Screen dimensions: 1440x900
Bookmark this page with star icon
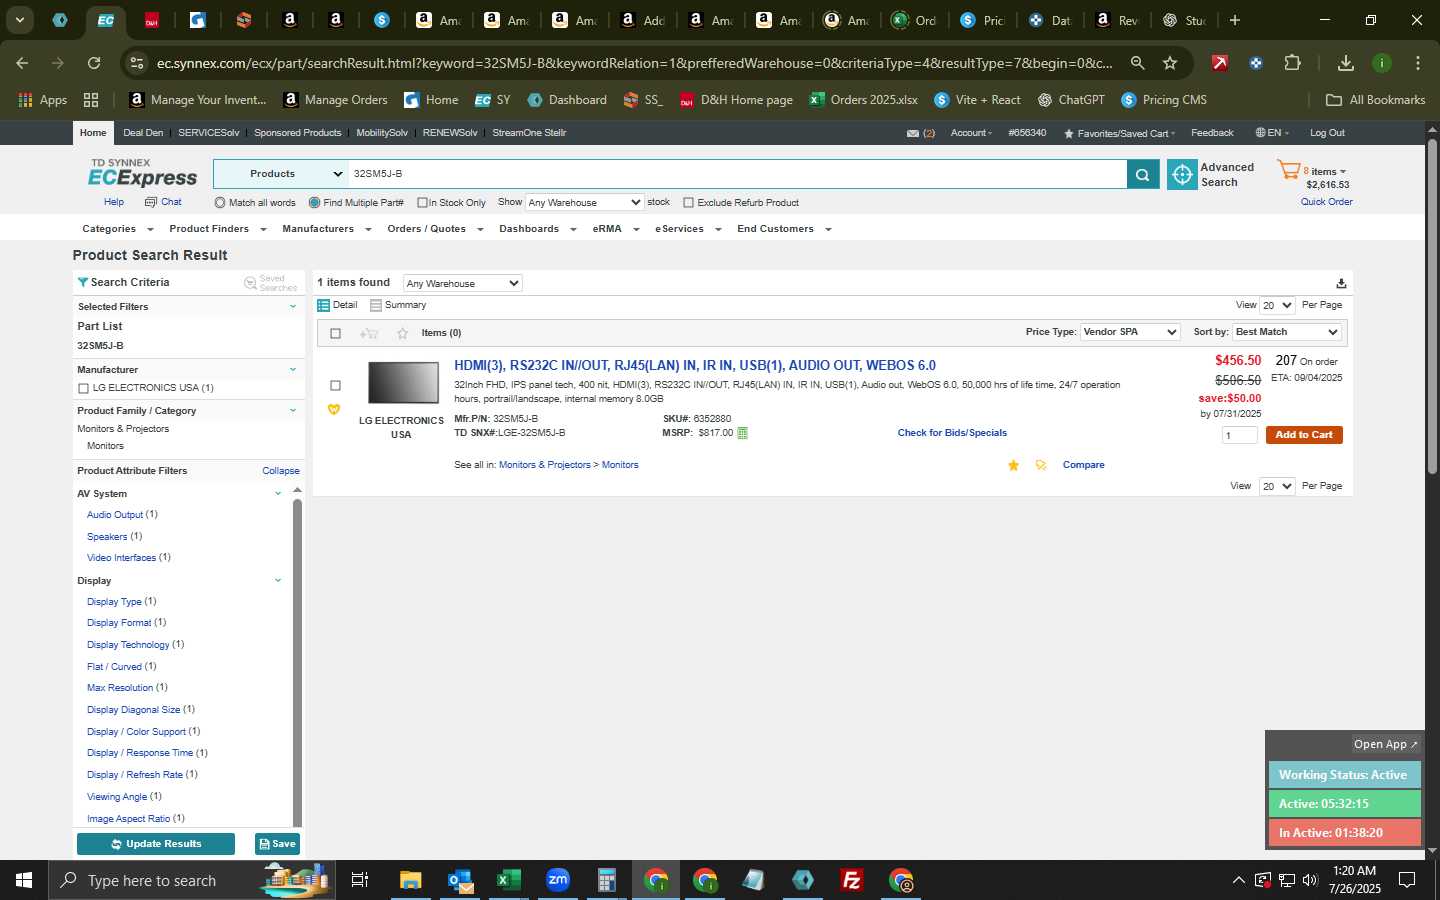1170,63
